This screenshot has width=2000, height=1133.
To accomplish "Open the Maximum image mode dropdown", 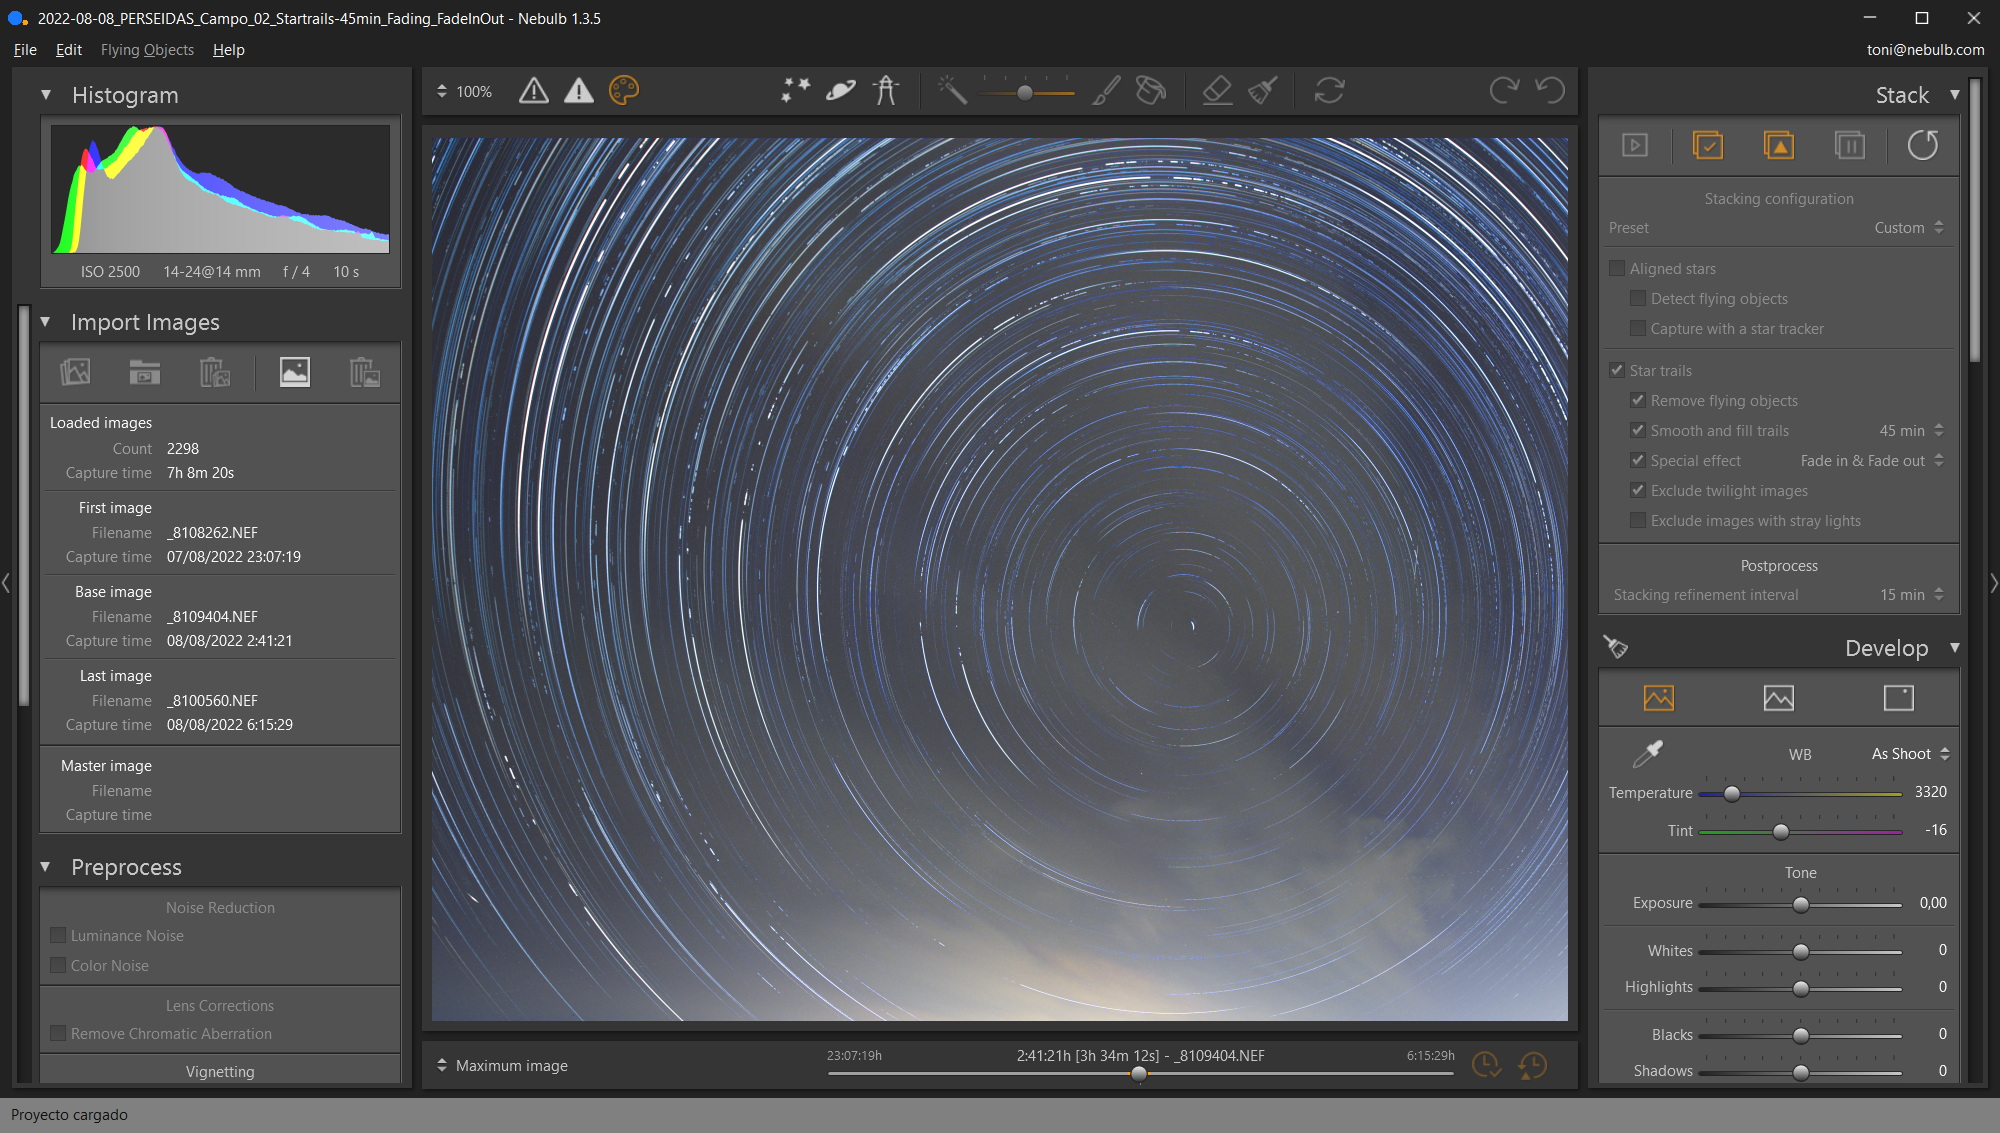I will click(x=503, y=1066).
